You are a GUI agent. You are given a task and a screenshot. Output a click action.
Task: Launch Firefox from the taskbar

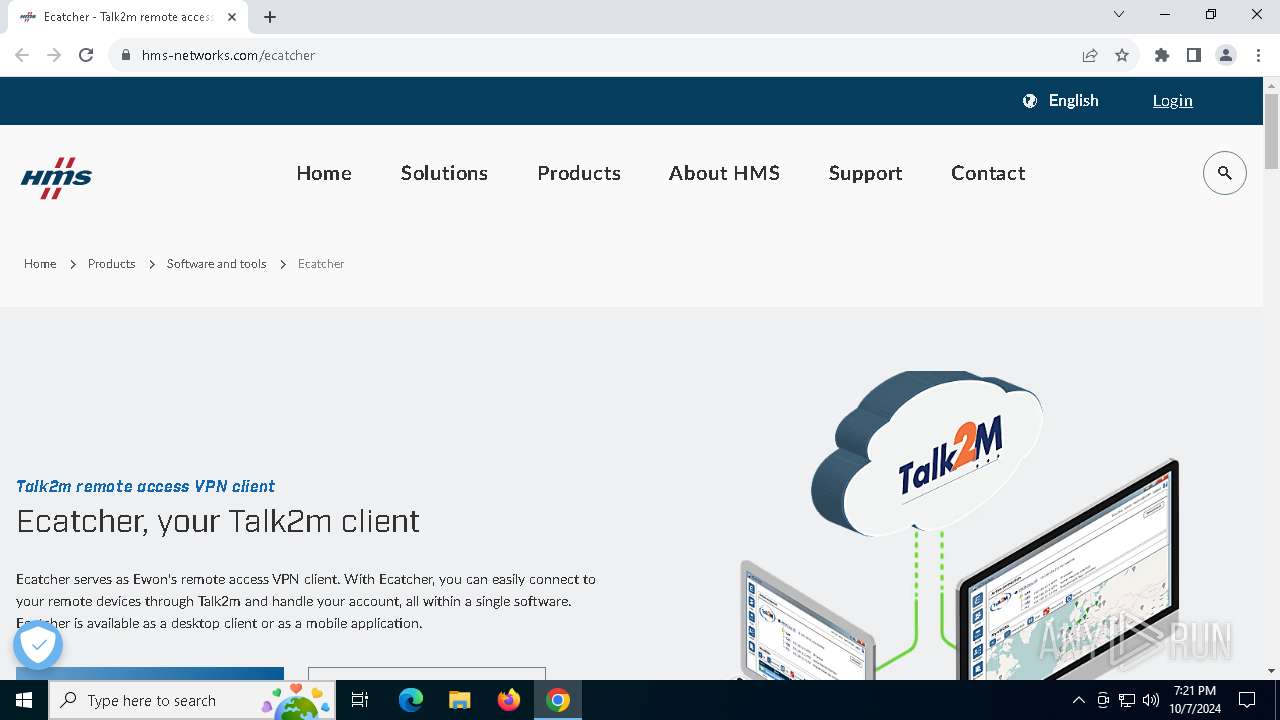[x=509, y=700]
